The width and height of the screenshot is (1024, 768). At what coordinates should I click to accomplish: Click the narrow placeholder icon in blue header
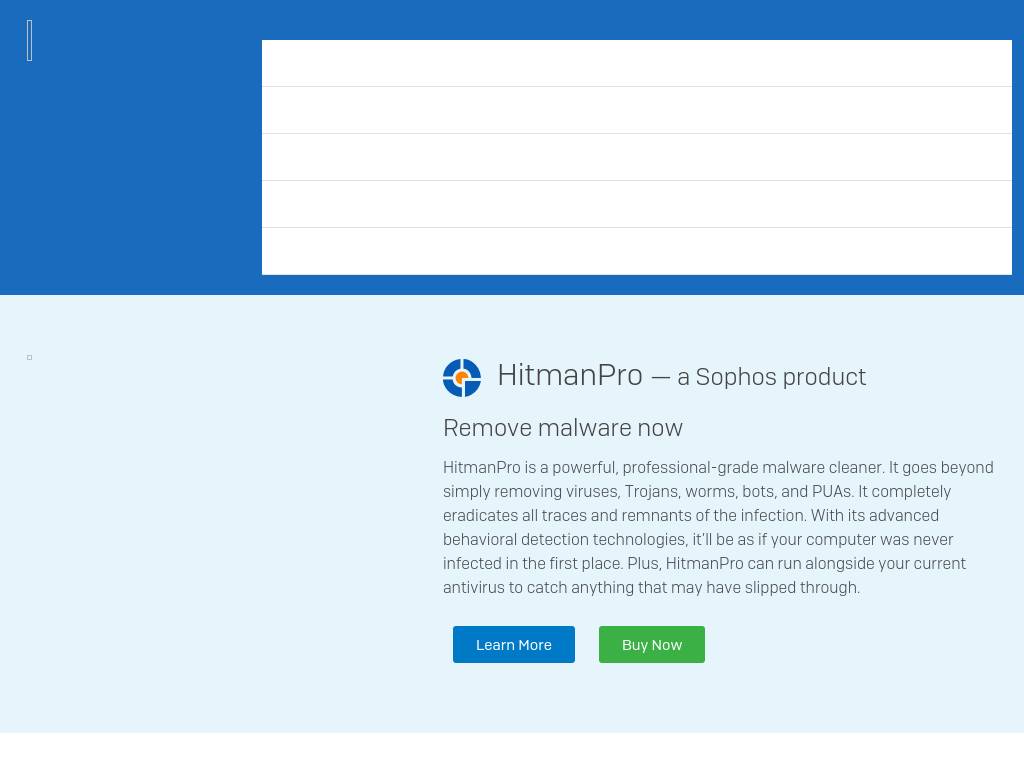coord(30,41)
